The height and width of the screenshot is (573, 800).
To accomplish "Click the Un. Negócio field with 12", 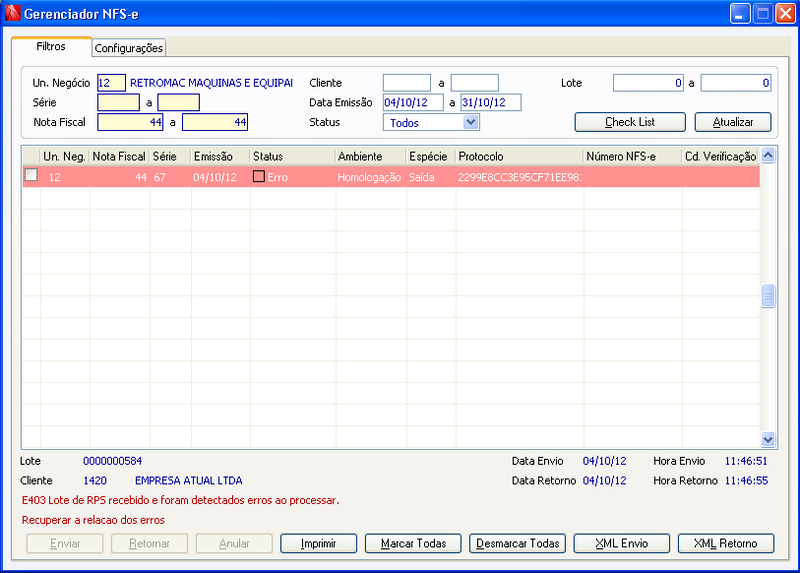I will [x=111, y=83].
